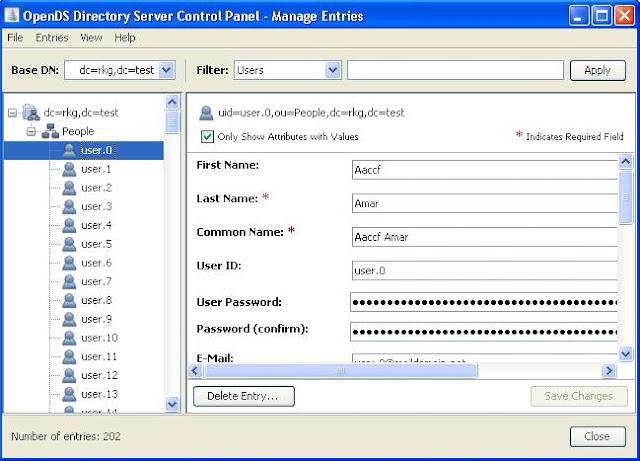640x461 pixels.
Task: Select the user.5 tree entry
Action: coord(96,244)
